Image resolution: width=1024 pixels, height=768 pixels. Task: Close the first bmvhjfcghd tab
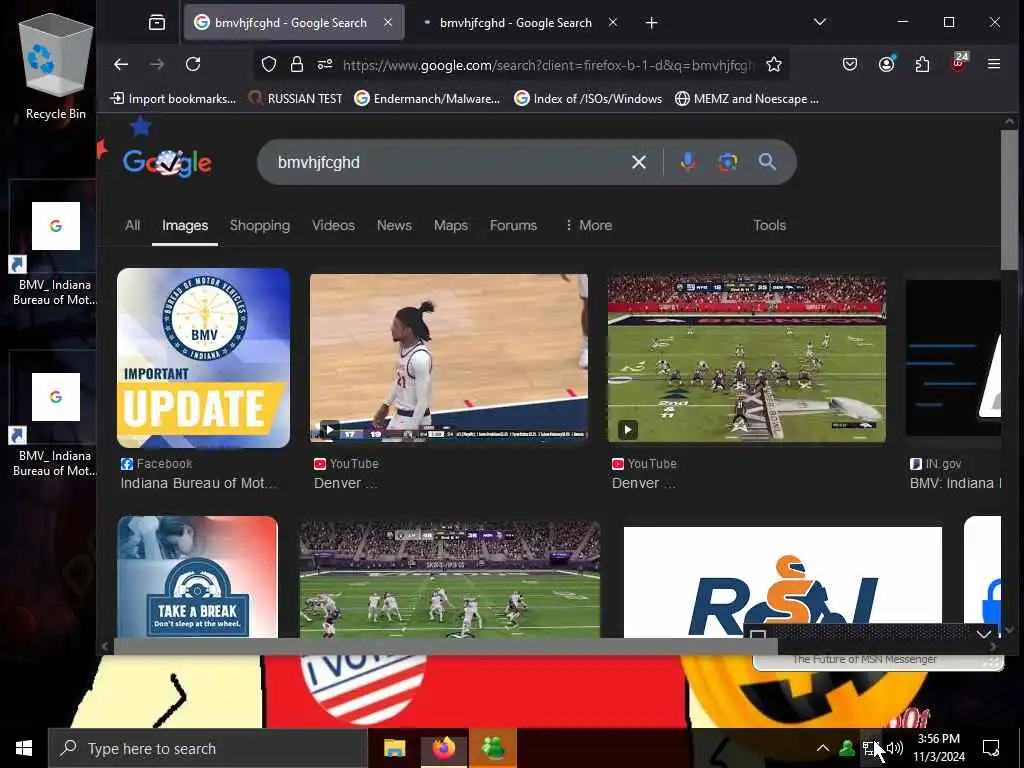[x=388, y=22]
